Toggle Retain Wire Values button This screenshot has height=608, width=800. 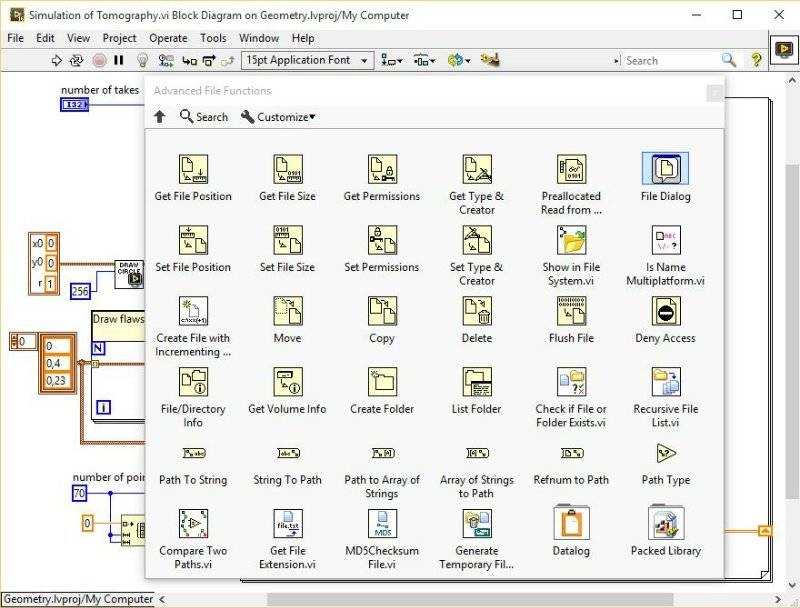pyautogui.click(x=166, y=61)
